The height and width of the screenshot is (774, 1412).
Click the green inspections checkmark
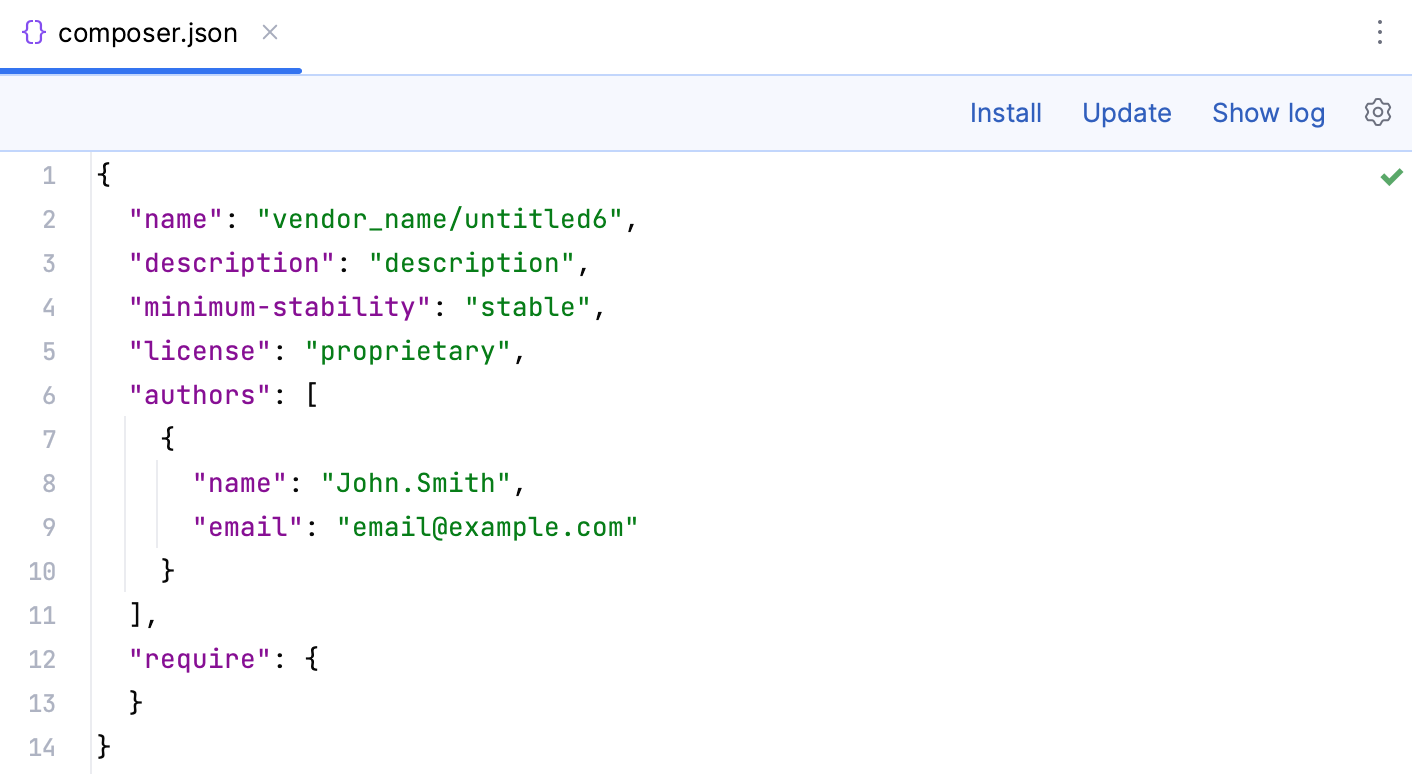(x=1391, y=176)
